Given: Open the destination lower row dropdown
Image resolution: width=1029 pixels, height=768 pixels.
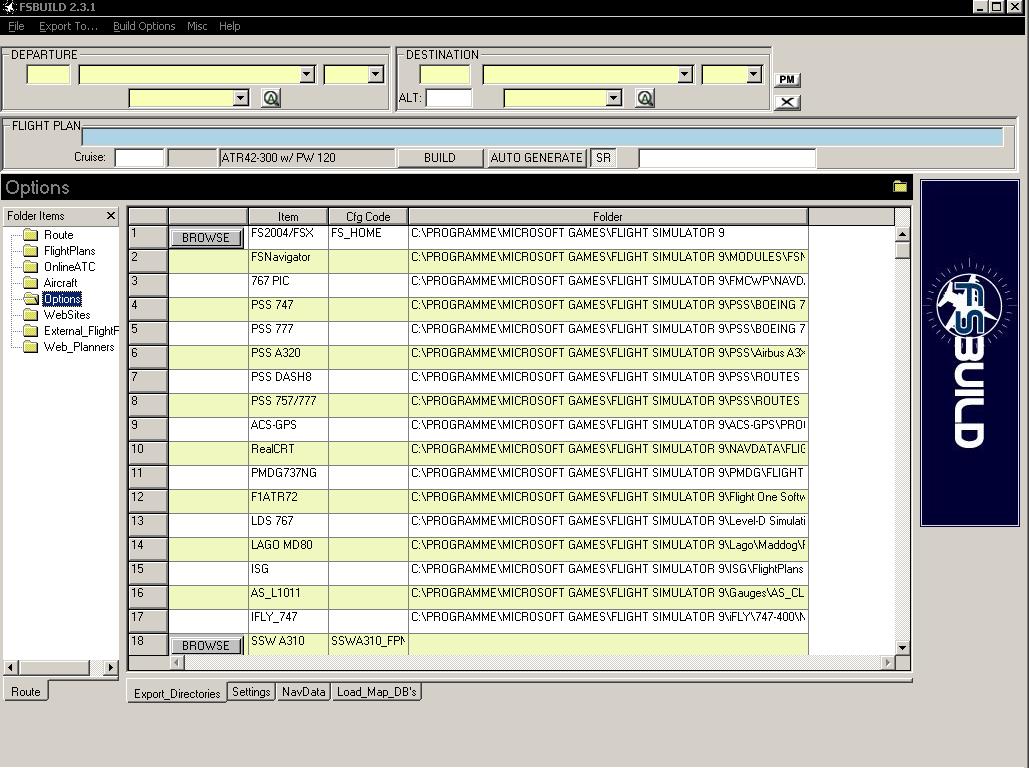Looking at the screenshot, I should click(x=614, y=98).
